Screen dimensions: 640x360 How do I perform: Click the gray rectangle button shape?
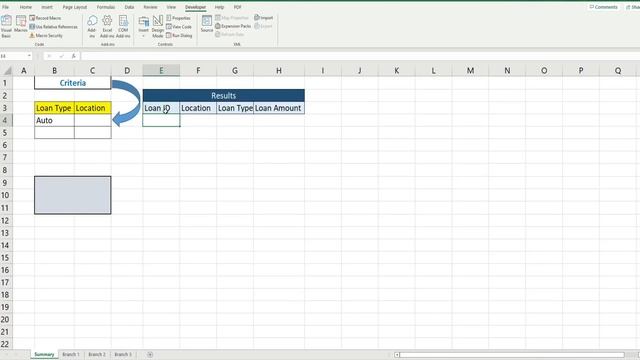click(73, 195)
